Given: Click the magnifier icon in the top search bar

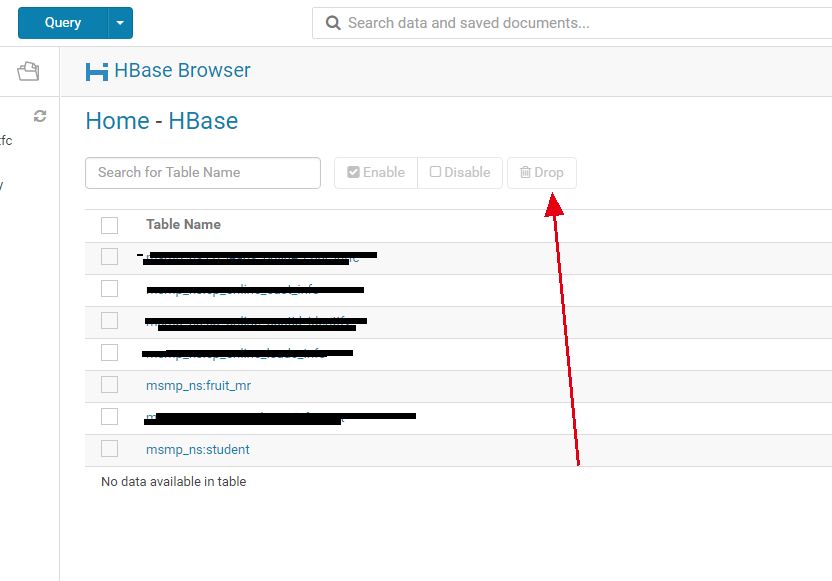Looking at the screenshot, I should click(333, 23).
